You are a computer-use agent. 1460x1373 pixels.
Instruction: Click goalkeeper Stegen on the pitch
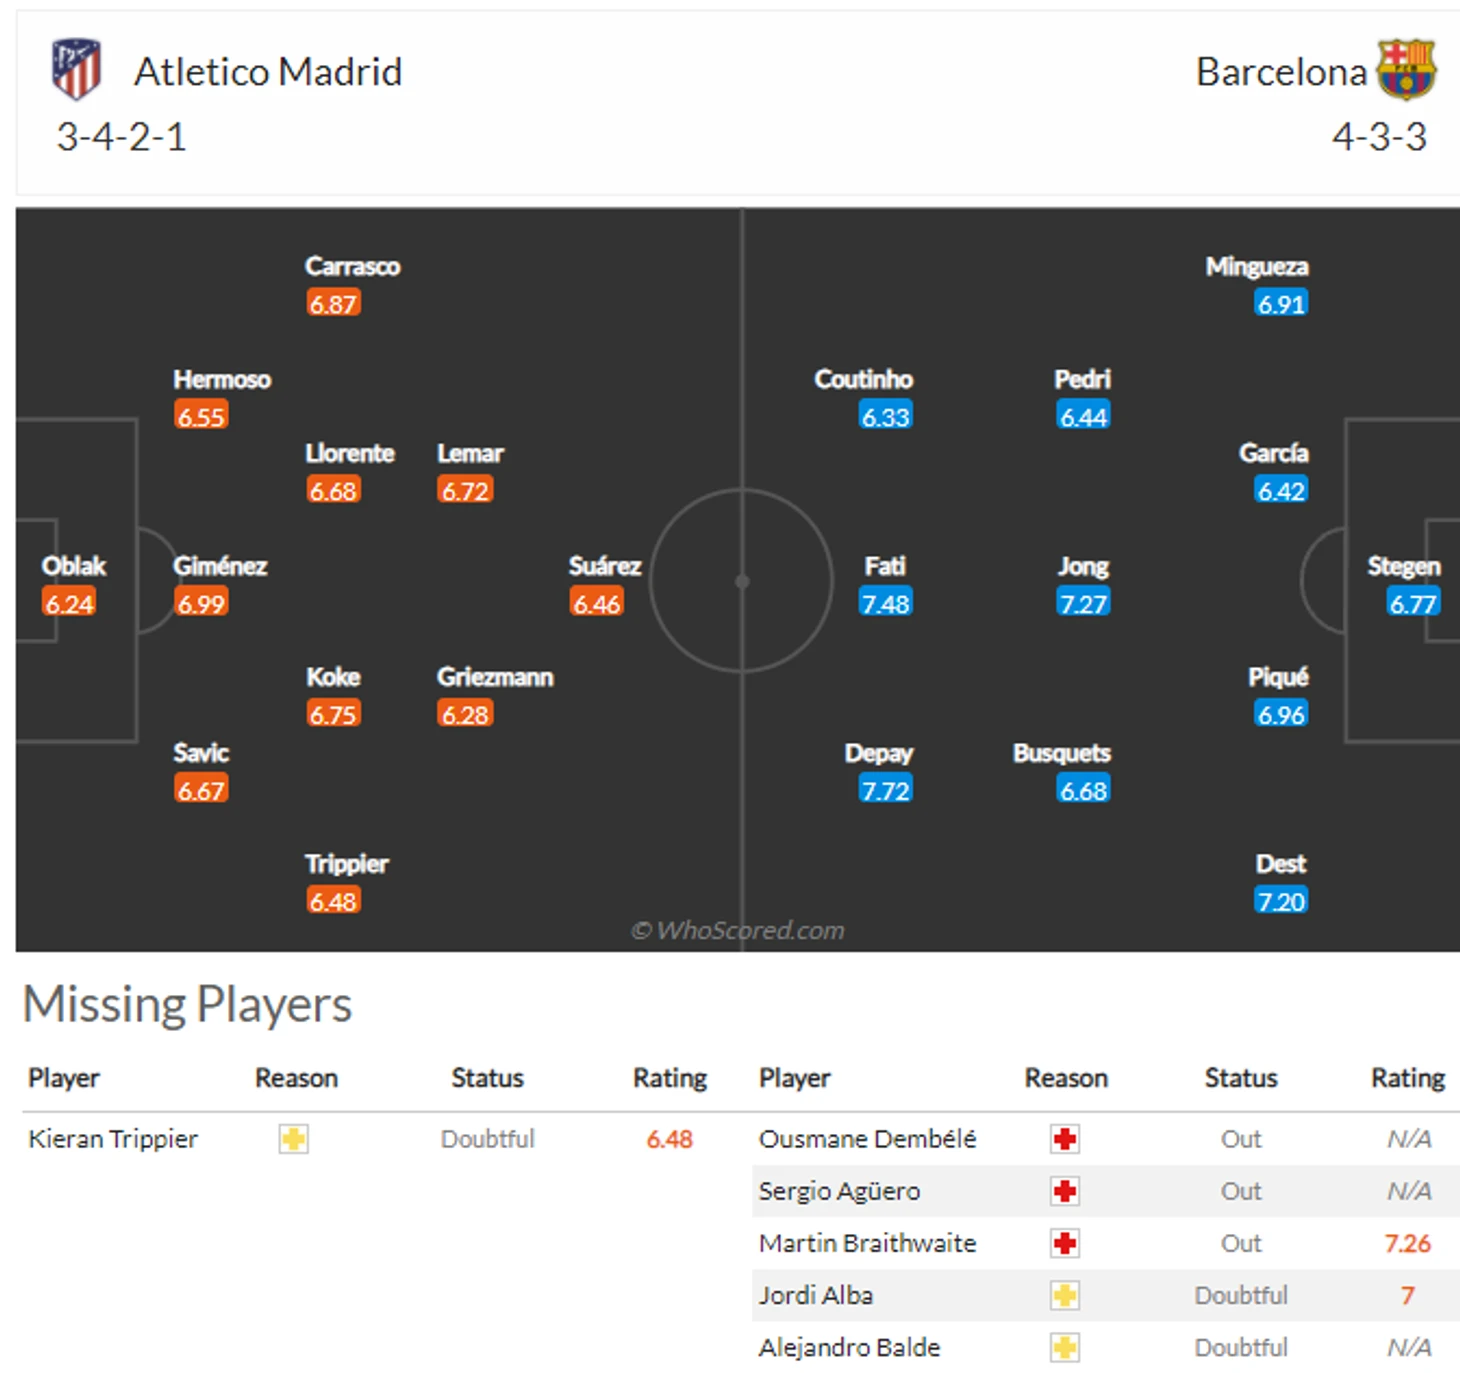pyautogui.click(x=1404, y=567)
